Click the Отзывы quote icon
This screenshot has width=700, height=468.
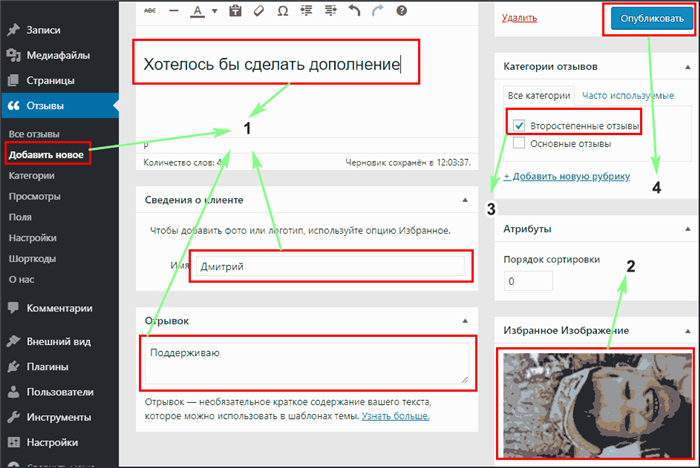point(13,106)
